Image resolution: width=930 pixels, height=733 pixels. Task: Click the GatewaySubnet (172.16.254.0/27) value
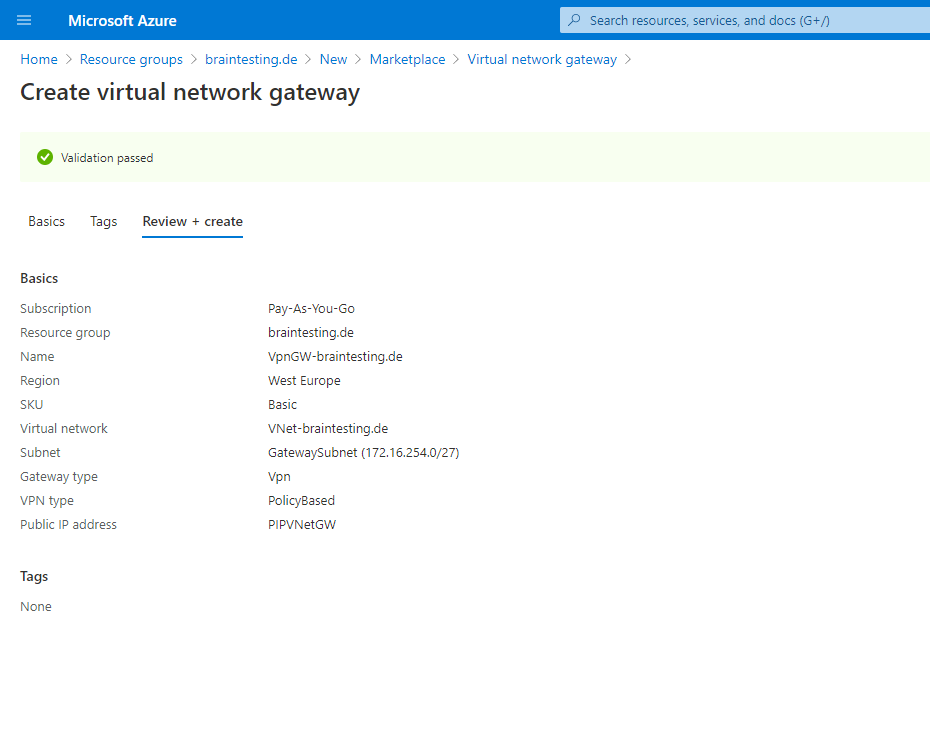click(x=364, y=452)
